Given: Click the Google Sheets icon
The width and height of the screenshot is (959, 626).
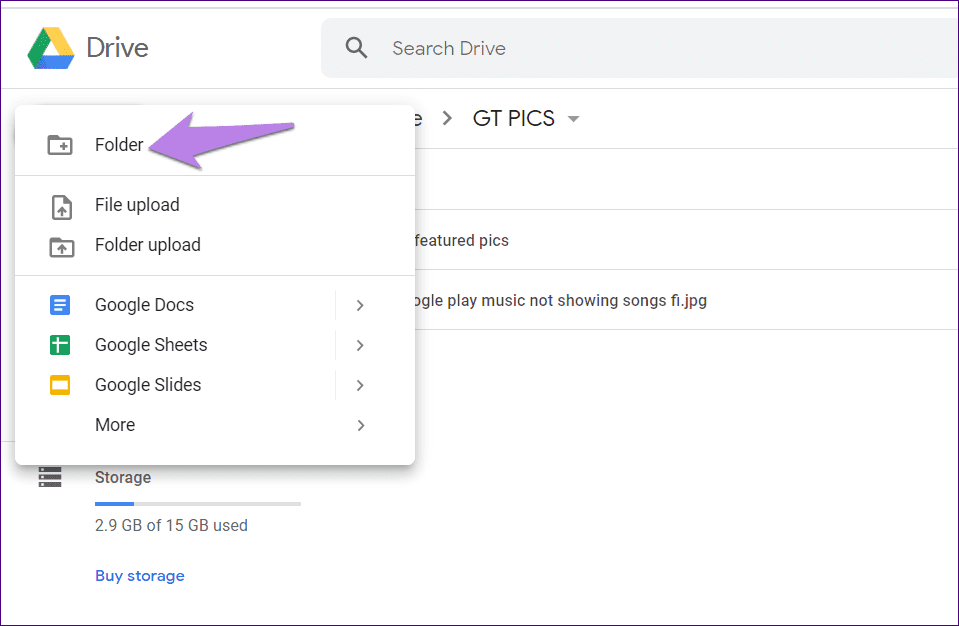Looking at the screenshot, I should coord(60,345).
